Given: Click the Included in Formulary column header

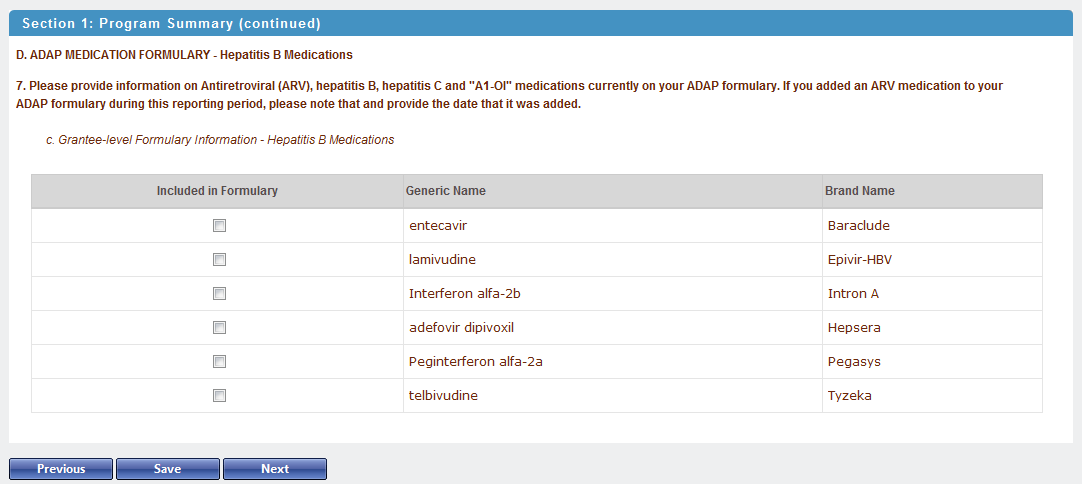Looking at the screenshot, I should tap(217, 191).
